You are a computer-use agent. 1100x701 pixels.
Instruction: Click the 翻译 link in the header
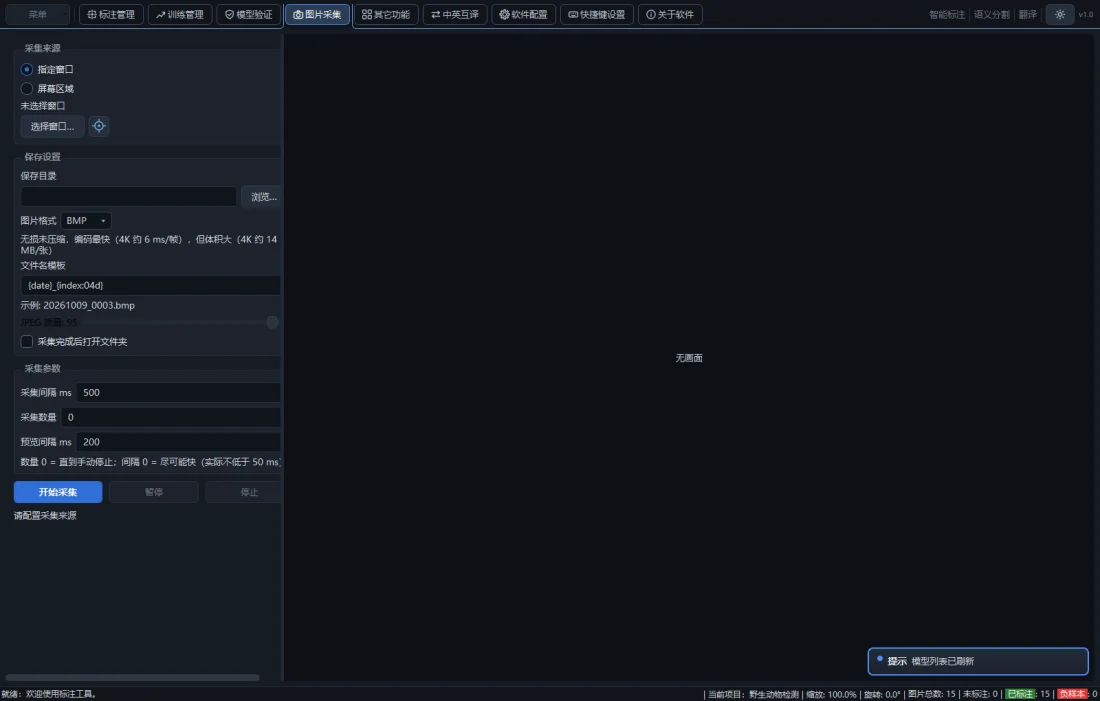click(1028, 15)
